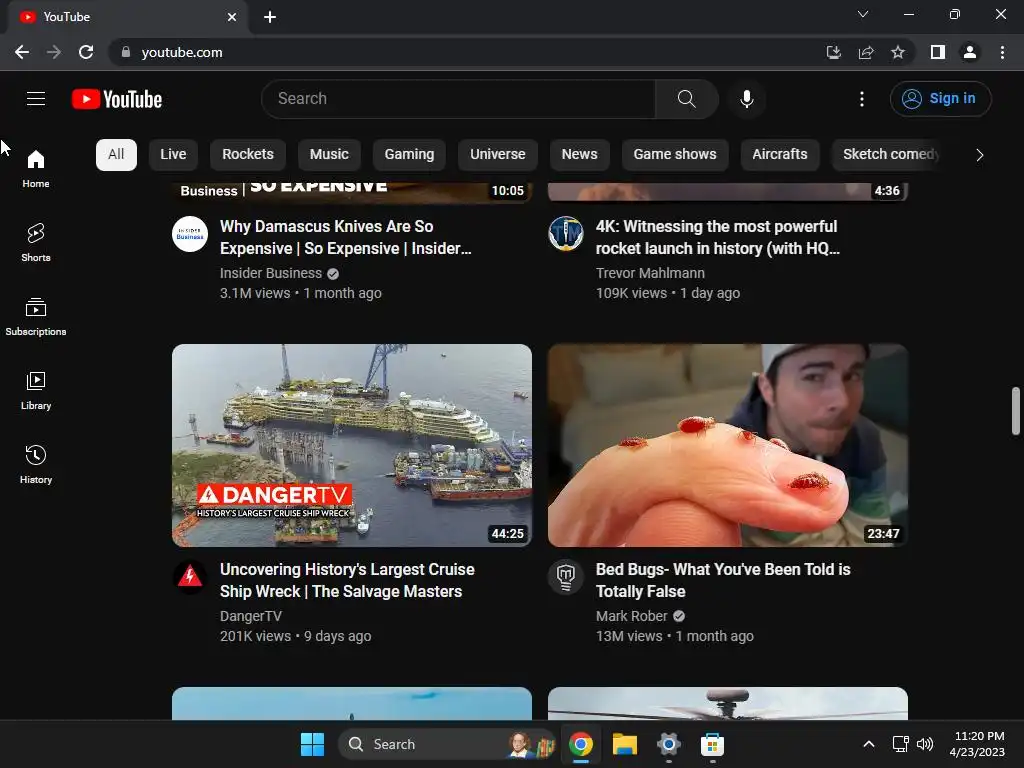Open the volume icon in system tray

coord(925,744)
